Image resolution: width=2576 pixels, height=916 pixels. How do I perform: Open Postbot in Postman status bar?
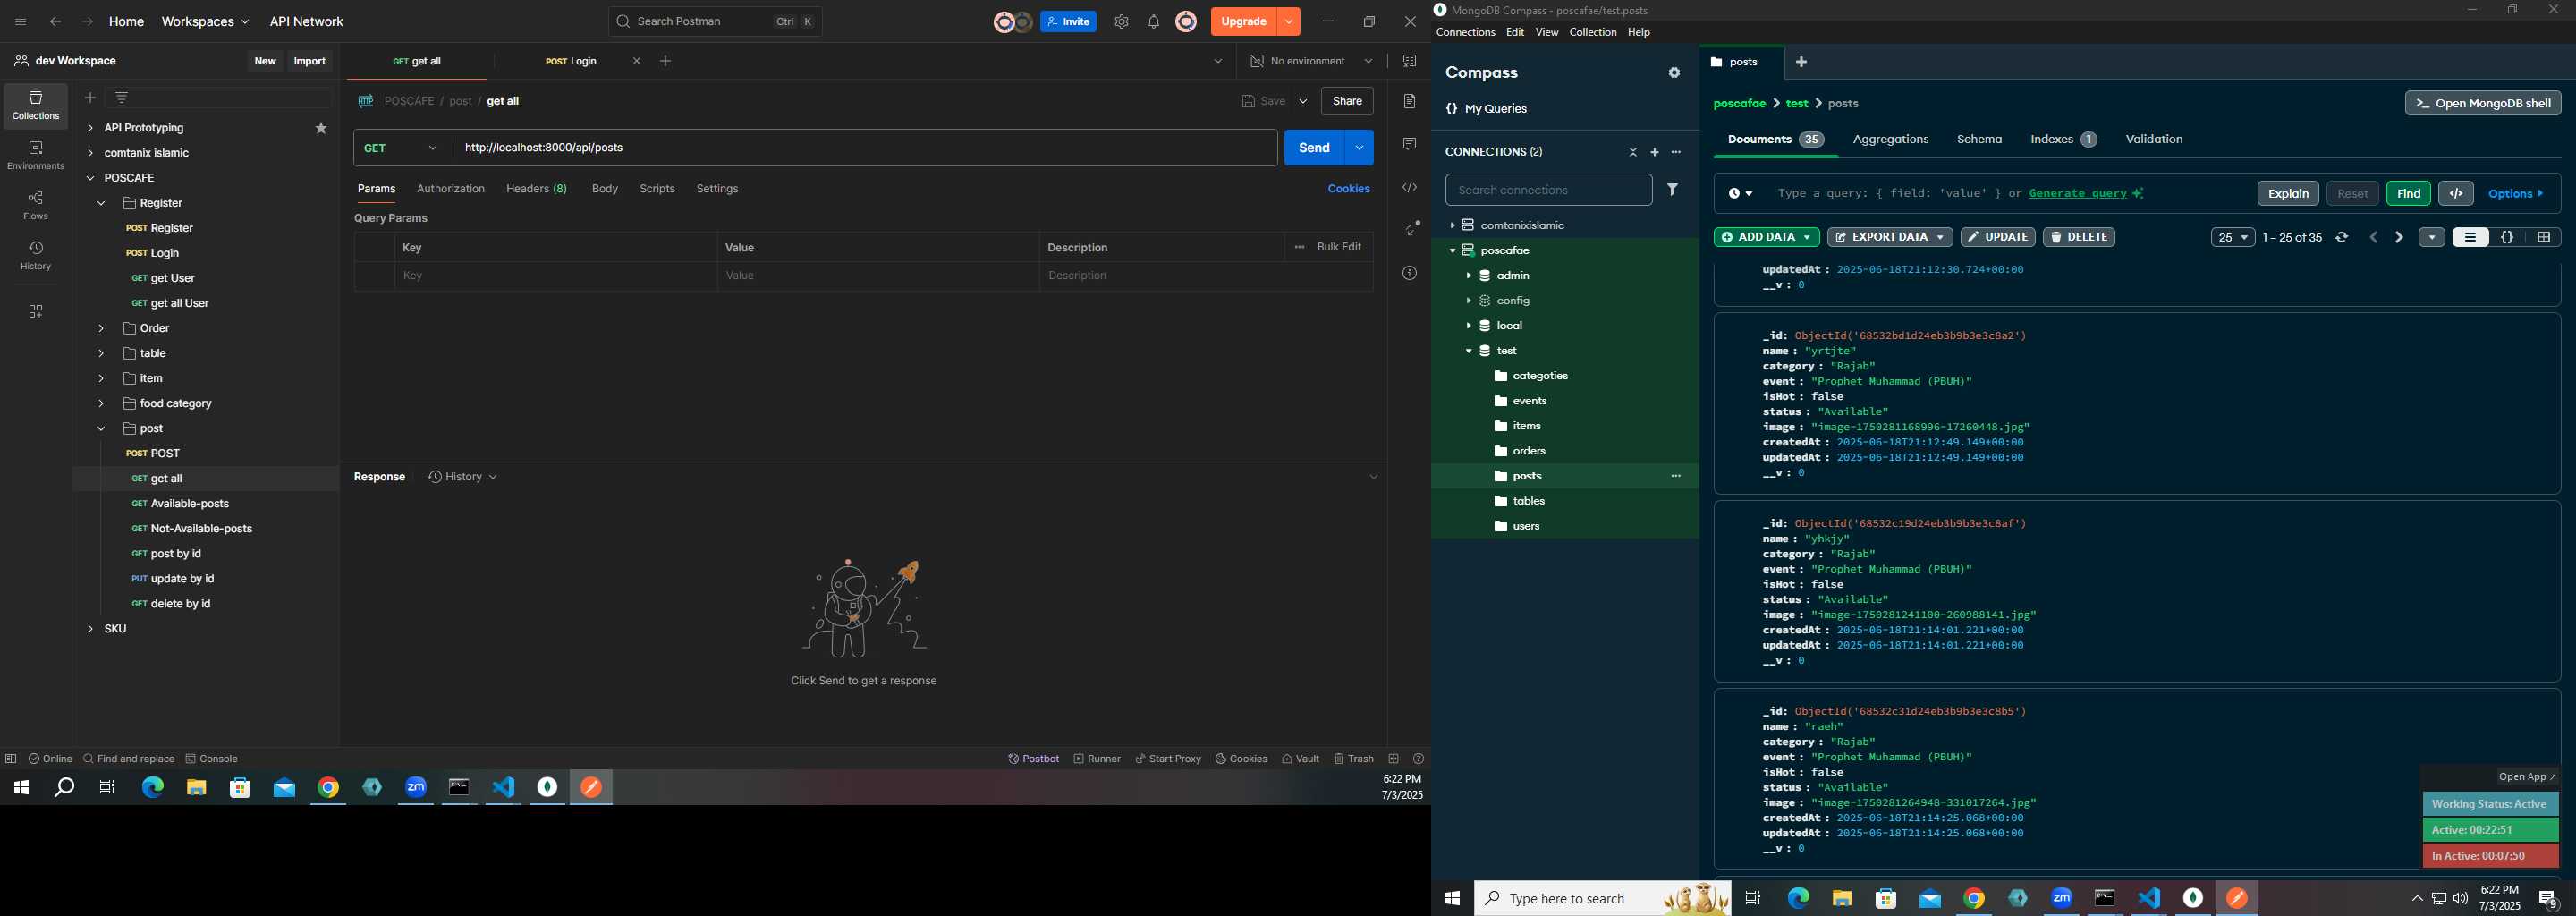(x=1033, y=759)
